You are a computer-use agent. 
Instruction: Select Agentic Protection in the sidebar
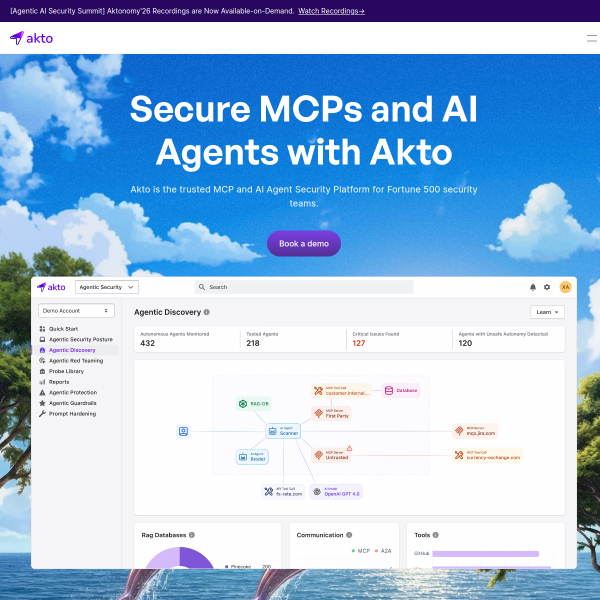tap(73, 392)
